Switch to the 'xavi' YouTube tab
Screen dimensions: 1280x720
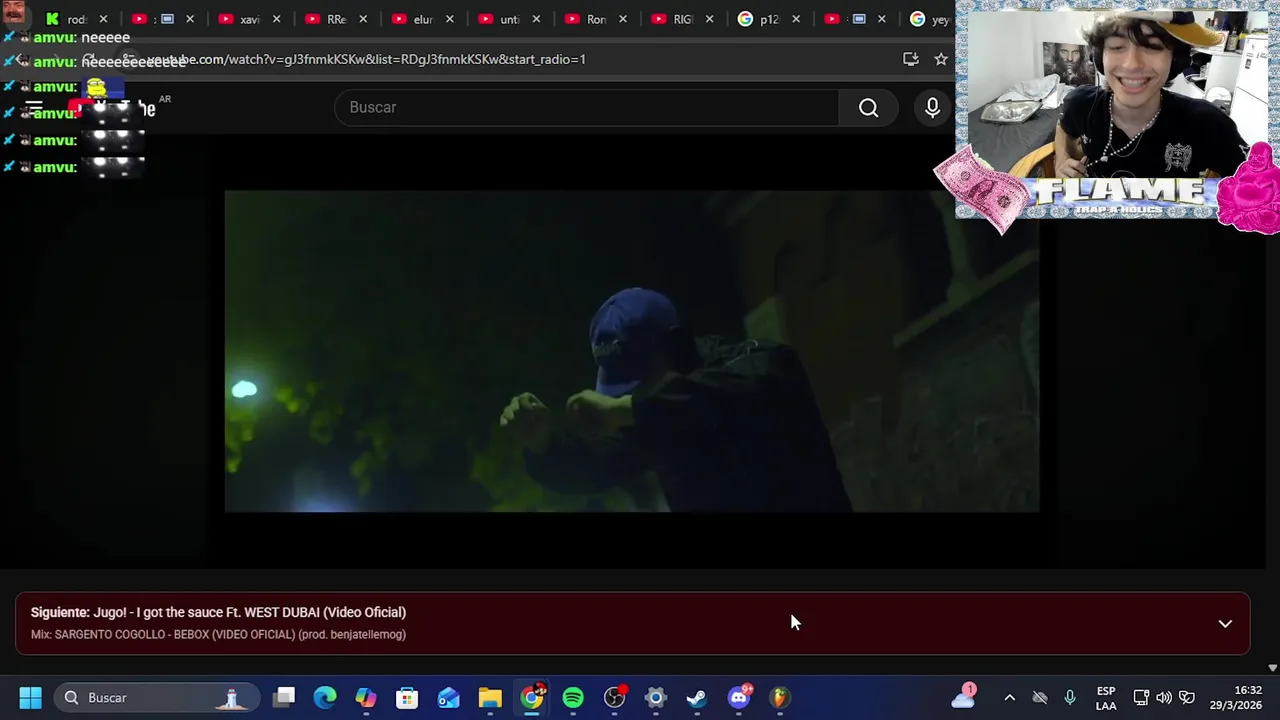[240, 19]
